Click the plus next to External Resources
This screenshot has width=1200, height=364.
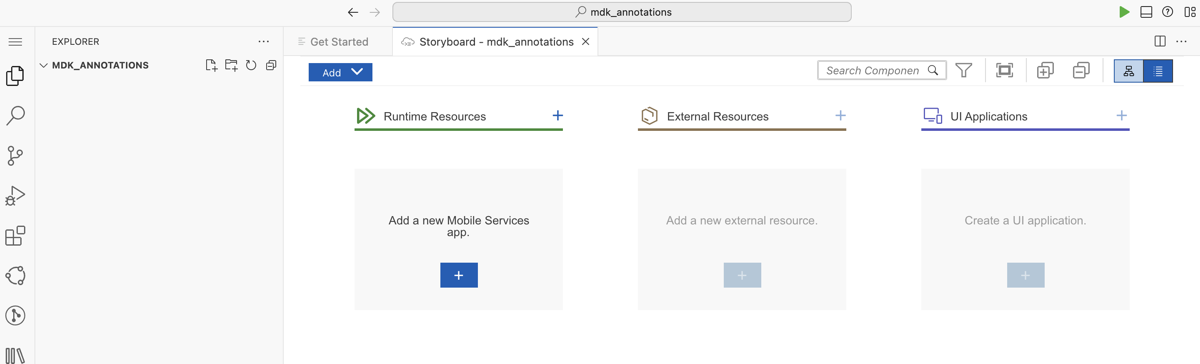click(x=841, y=116)
